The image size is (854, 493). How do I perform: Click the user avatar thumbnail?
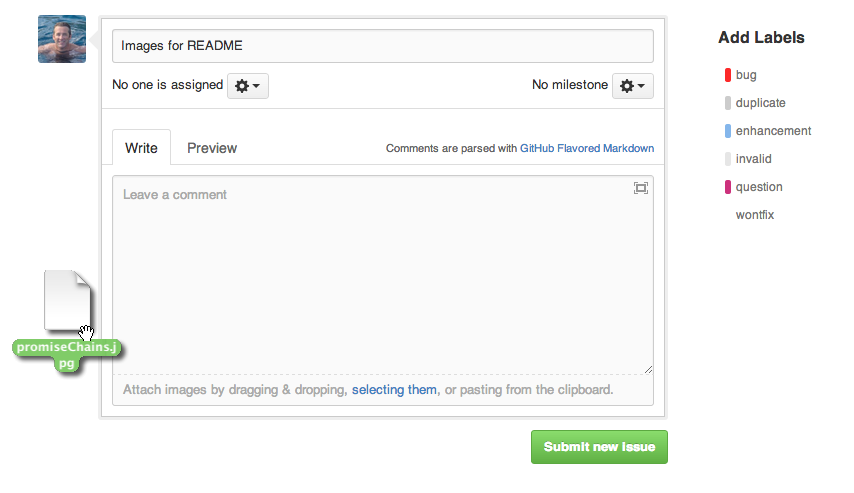point(61,39)
